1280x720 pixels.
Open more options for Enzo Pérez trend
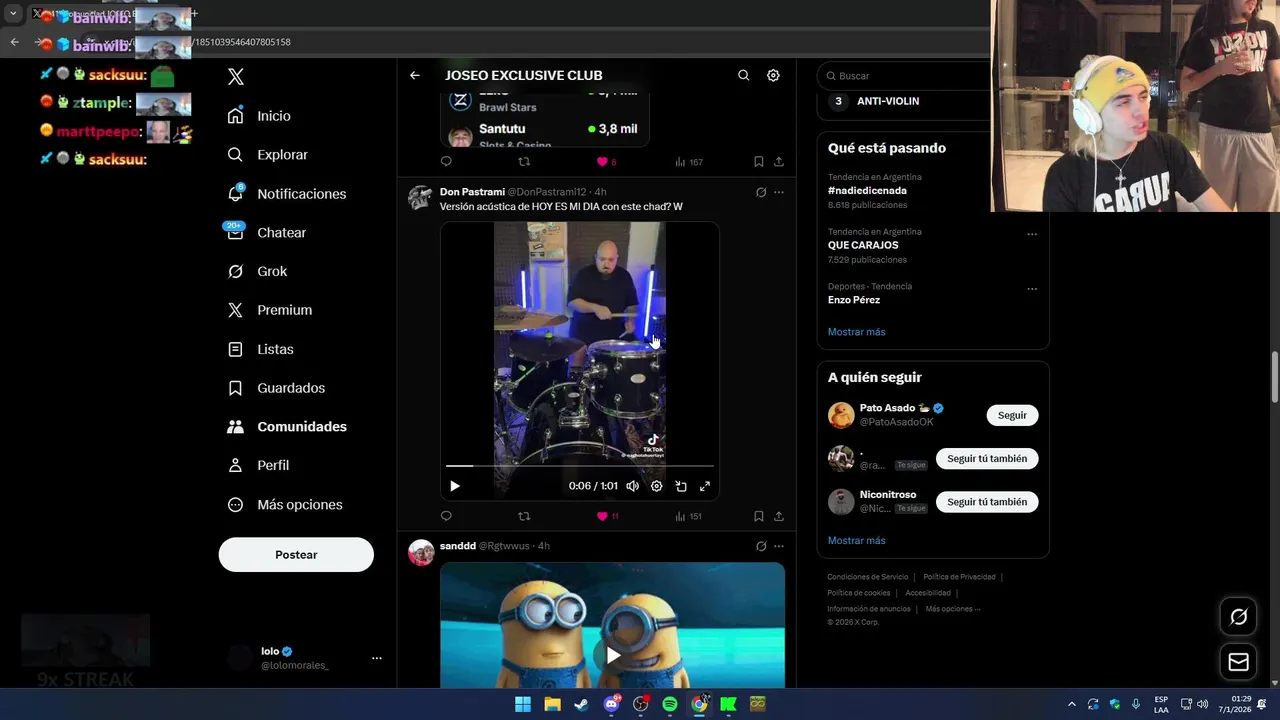[1032, 290]
